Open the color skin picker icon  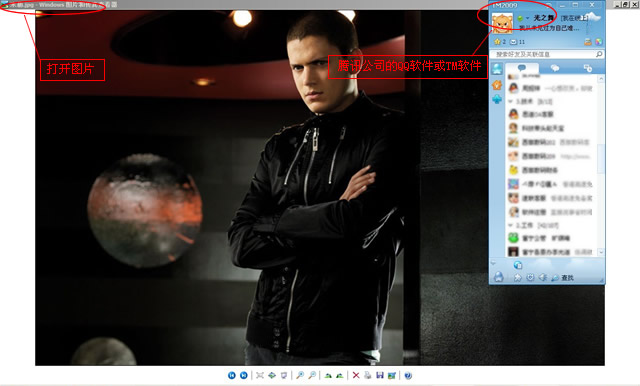pos(598,42)
